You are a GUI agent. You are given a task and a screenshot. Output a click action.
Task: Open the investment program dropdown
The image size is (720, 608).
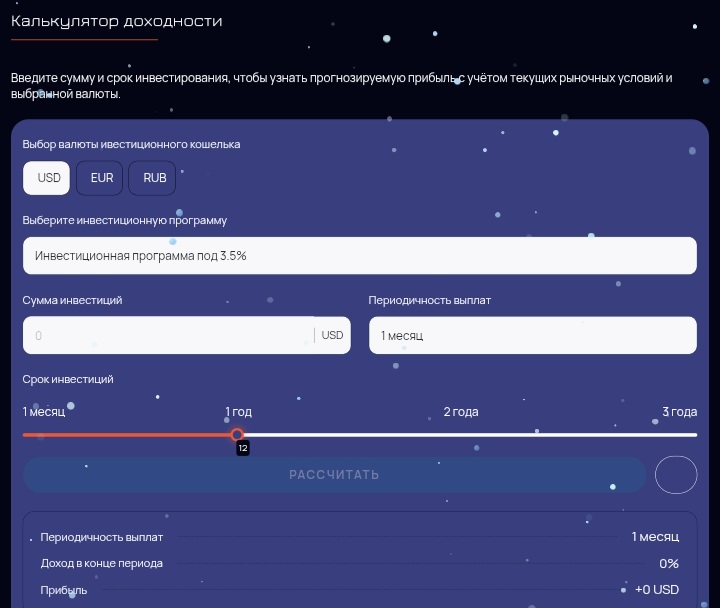359,256
